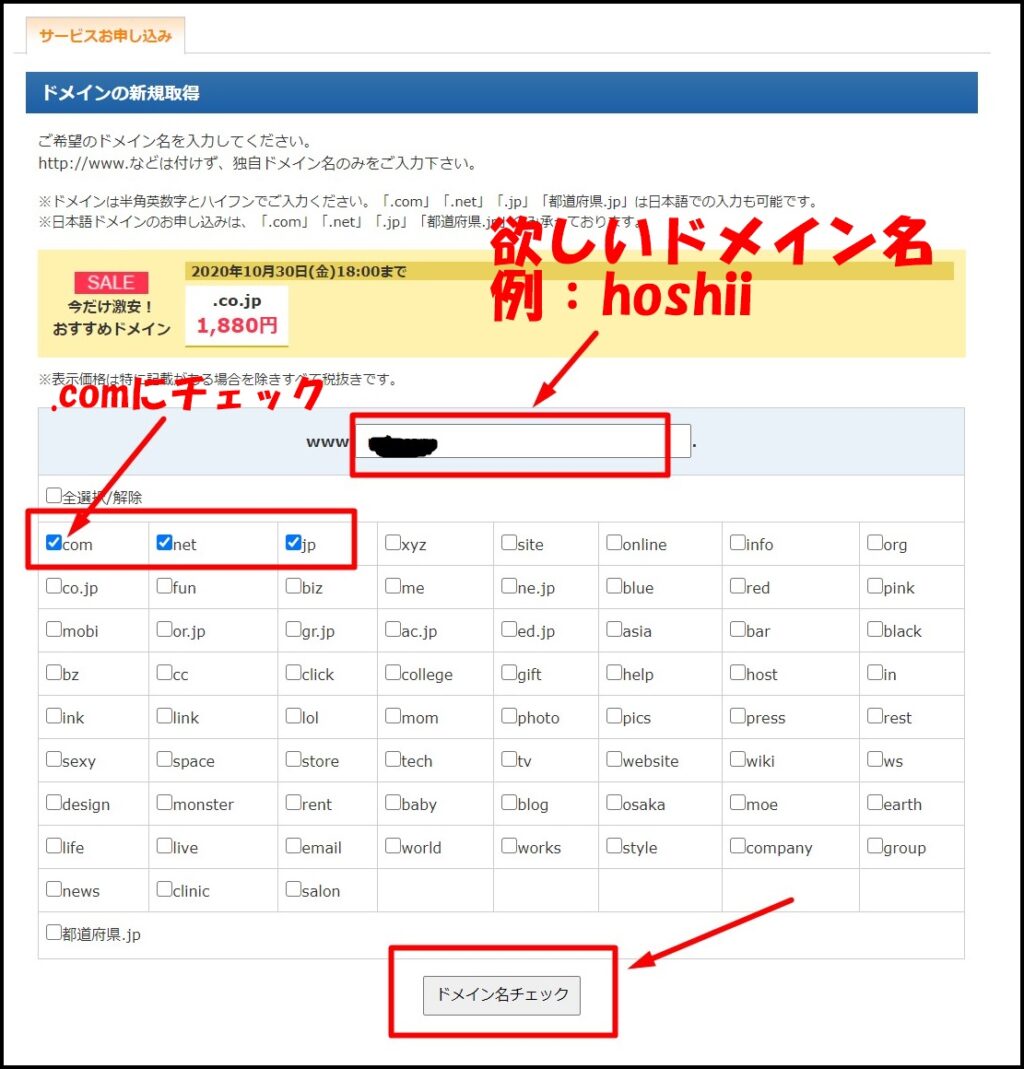Tick the org domain checkbox
Viewport: 1024px width, 1069px height.
coord(875,542)
